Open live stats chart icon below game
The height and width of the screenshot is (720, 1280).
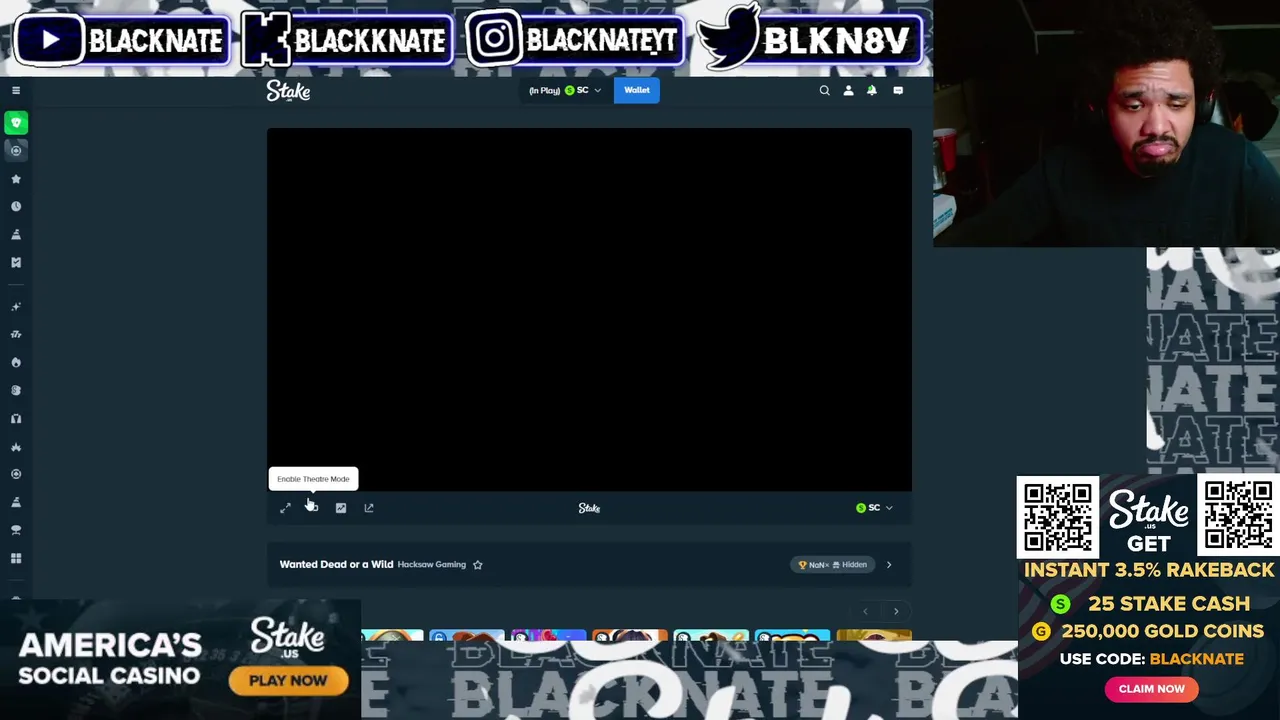(x=341, y=508)
